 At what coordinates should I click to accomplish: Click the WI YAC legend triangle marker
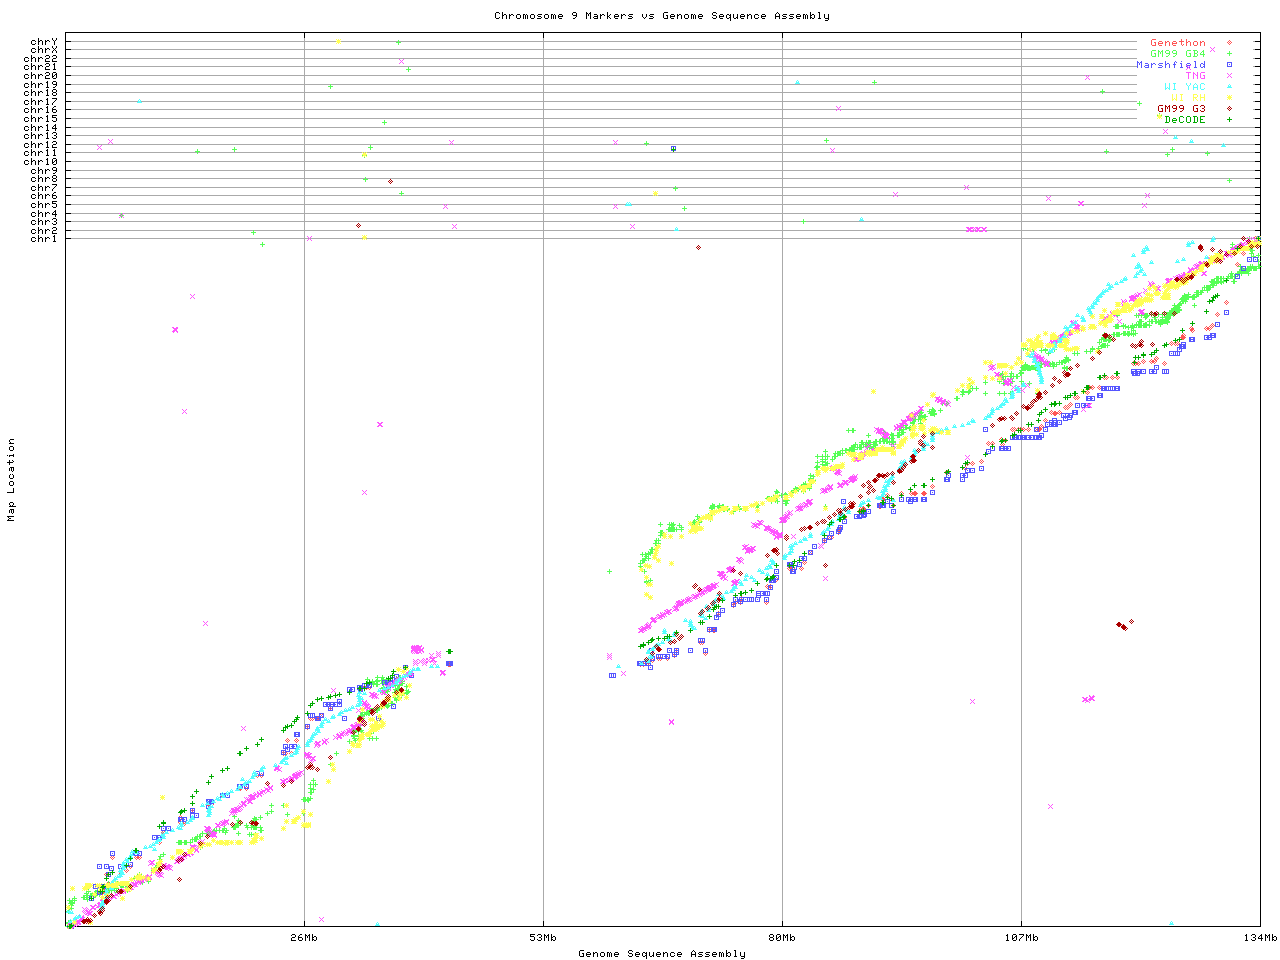click(1229, 87)
